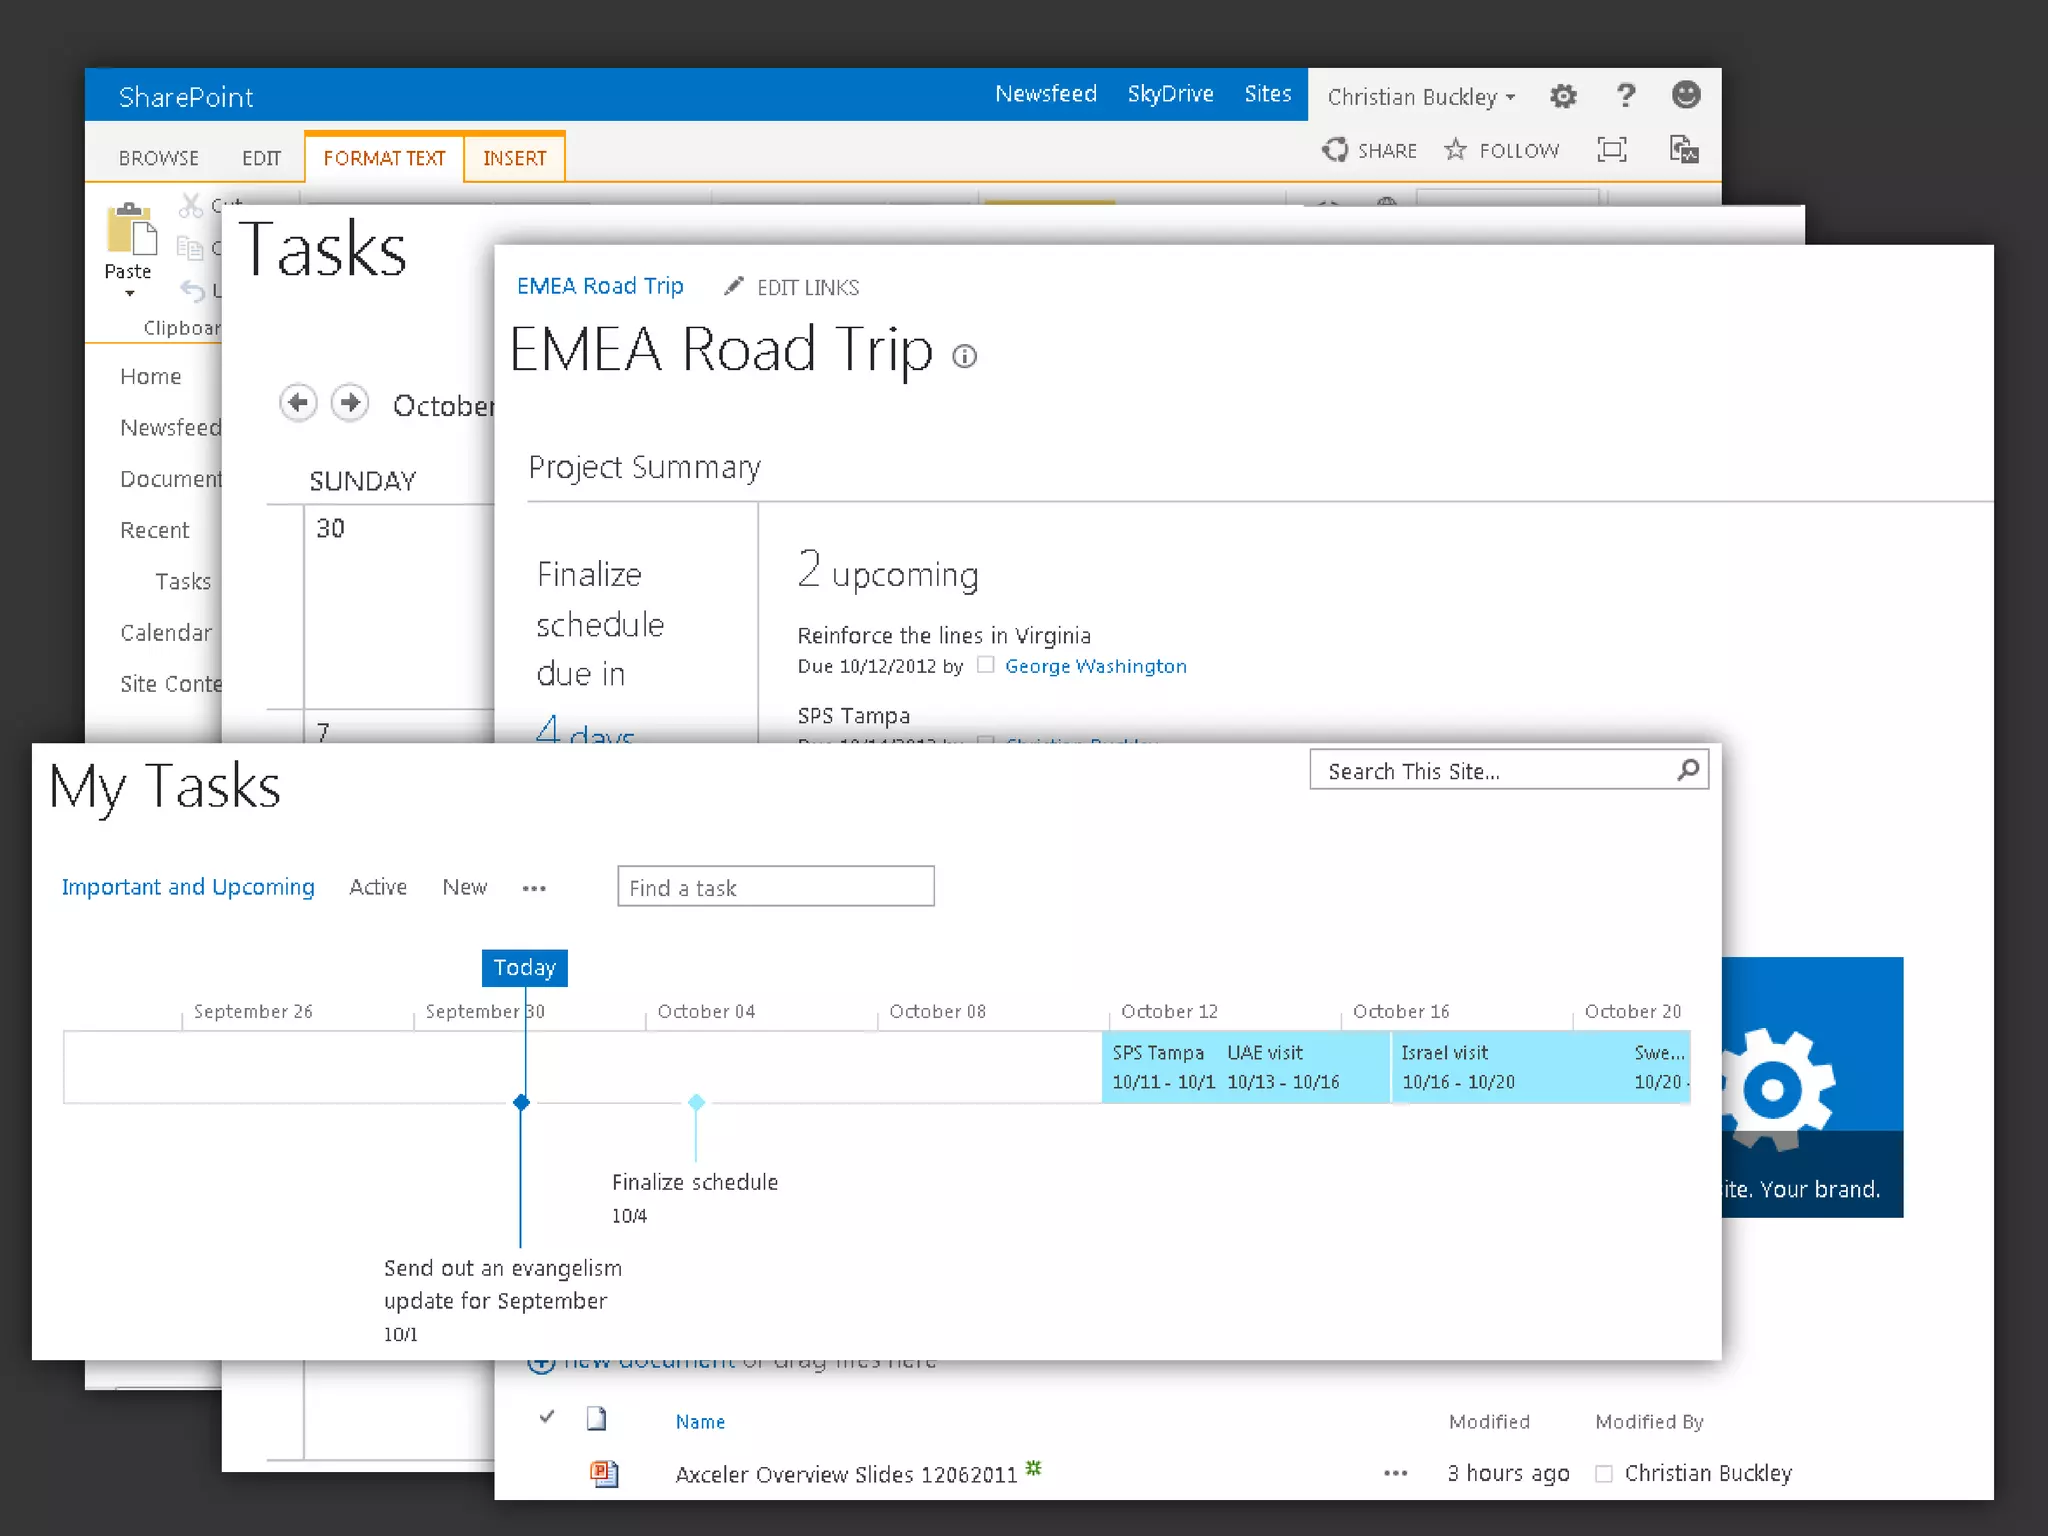The image size is (2048, 1536).
Task: Go to next month with right arrow
Action: [x=350, y=403]
